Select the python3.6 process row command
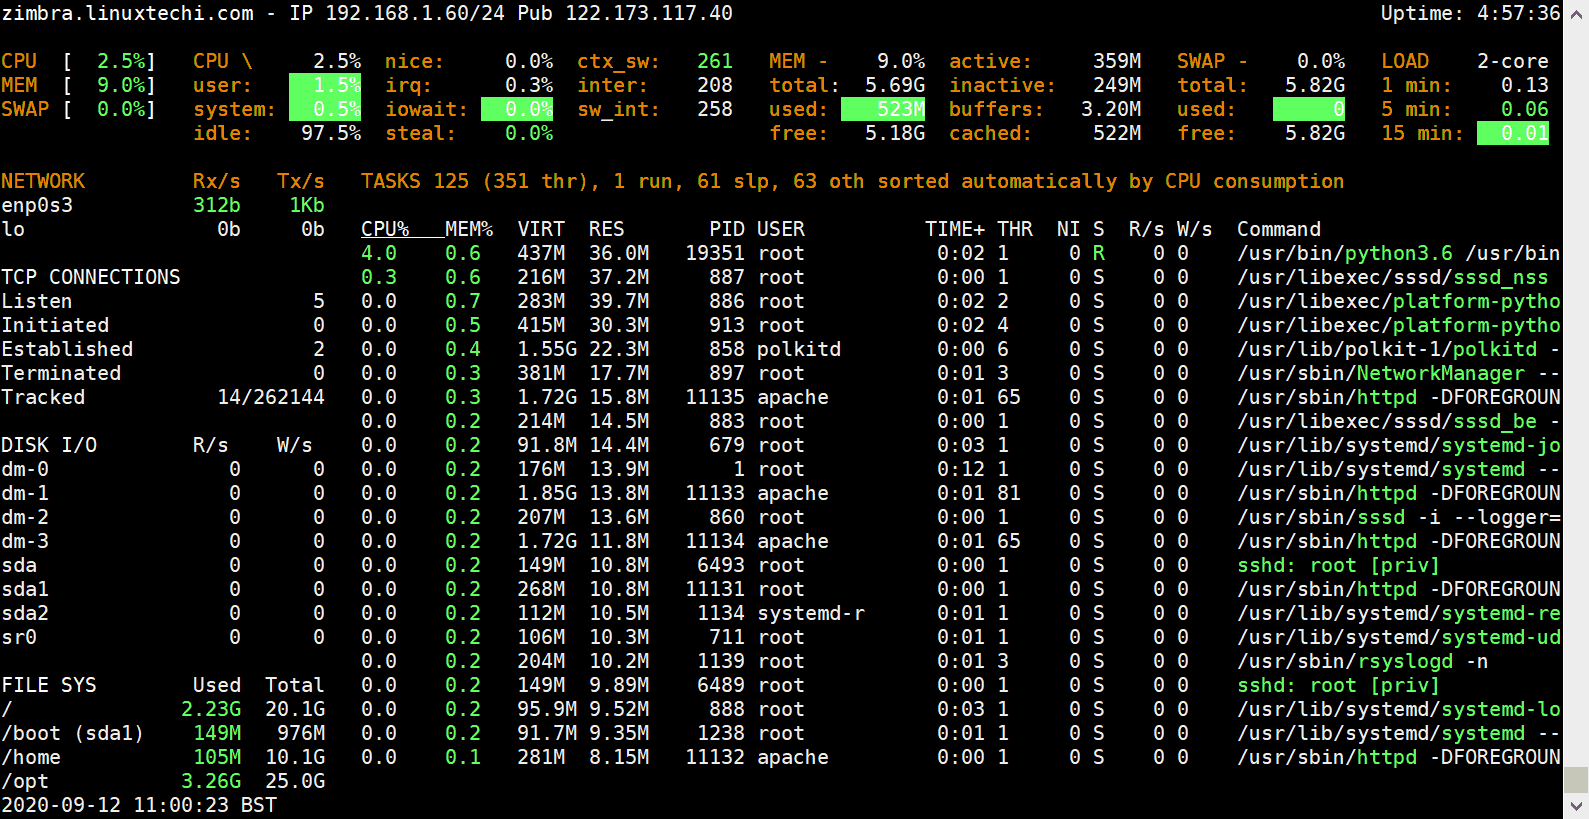Image resolution: width=1589 pixels, height=819 pixels. 1399,253
